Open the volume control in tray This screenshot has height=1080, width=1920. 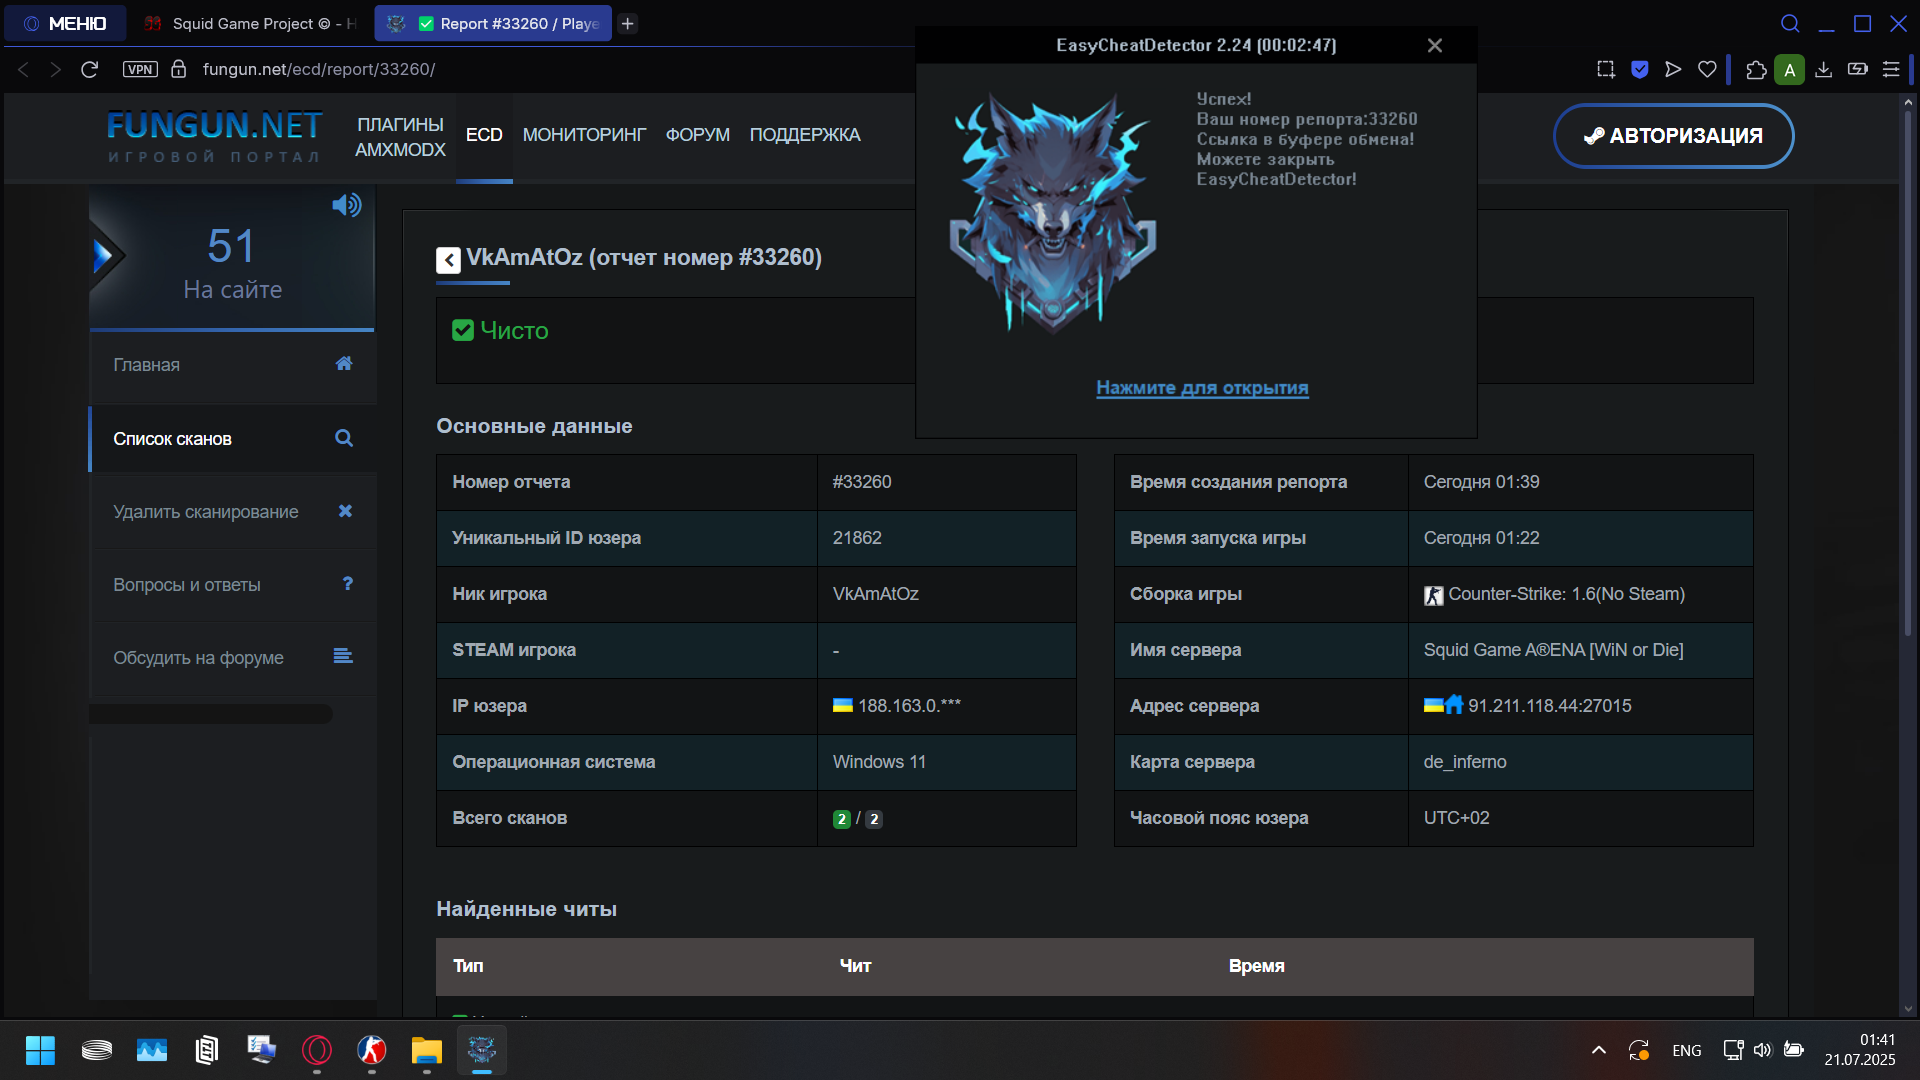1763,1050
